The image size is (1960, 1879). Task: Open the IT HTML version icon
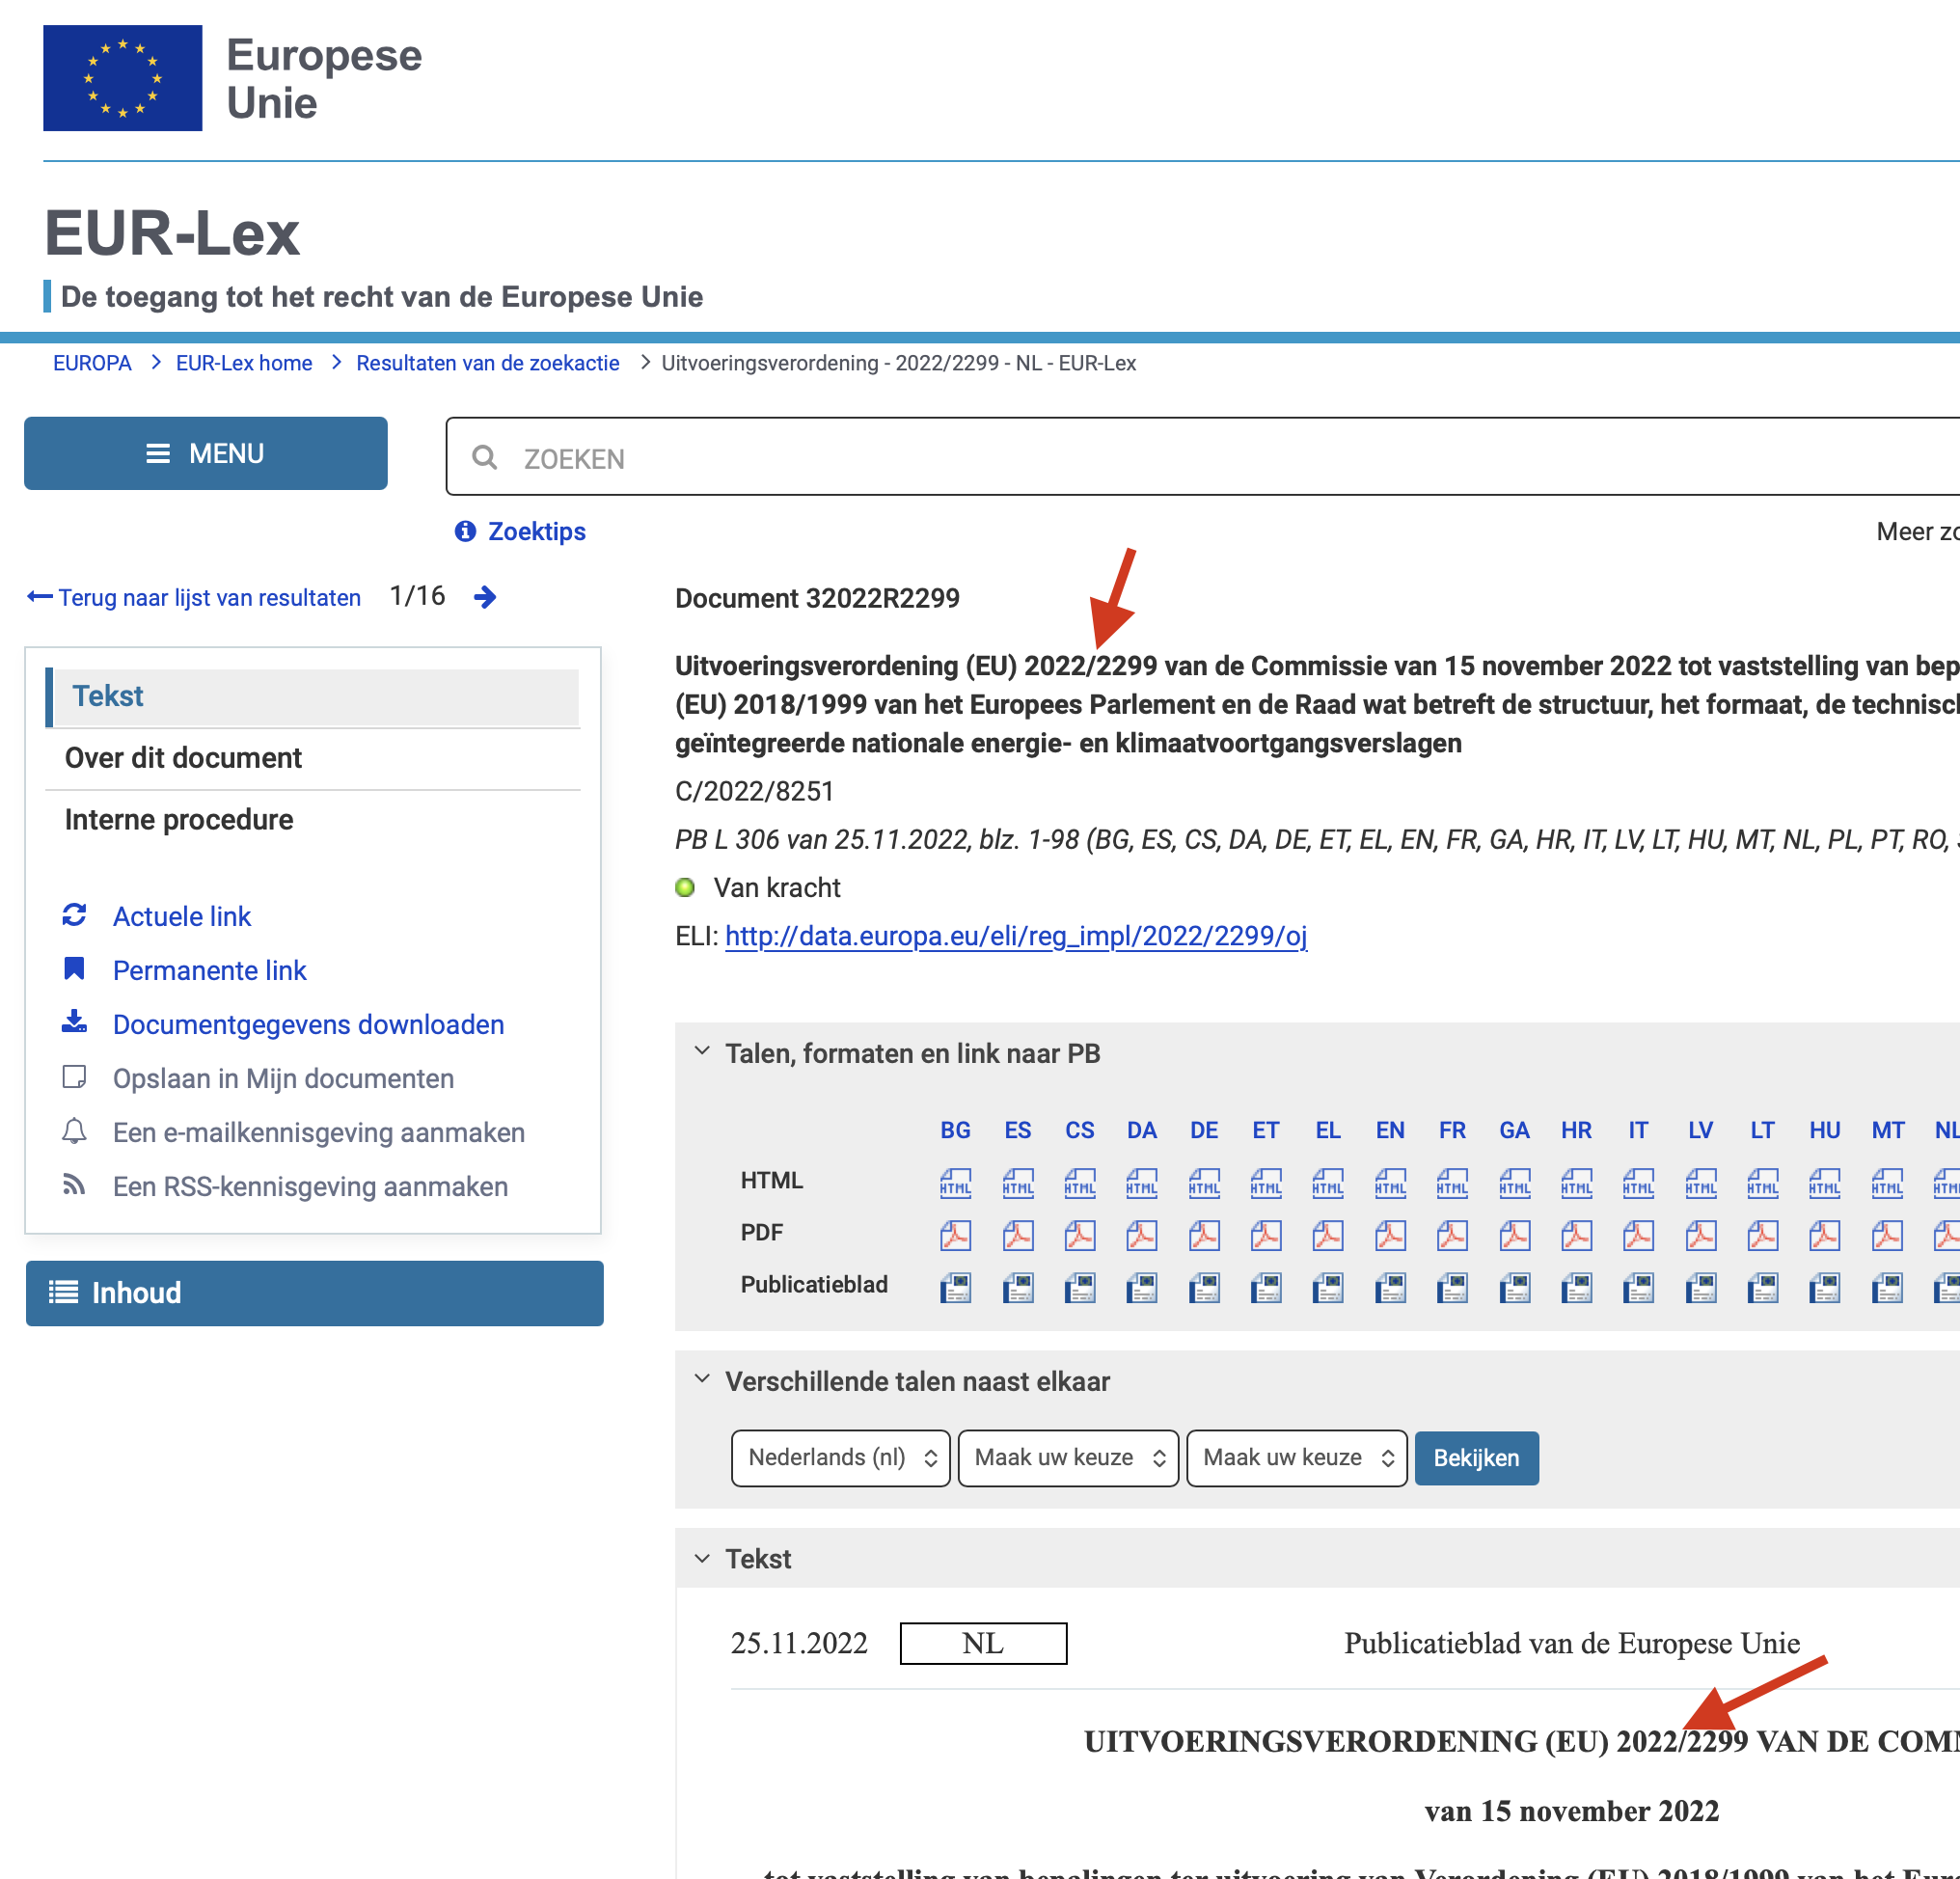(1638, 1184)
